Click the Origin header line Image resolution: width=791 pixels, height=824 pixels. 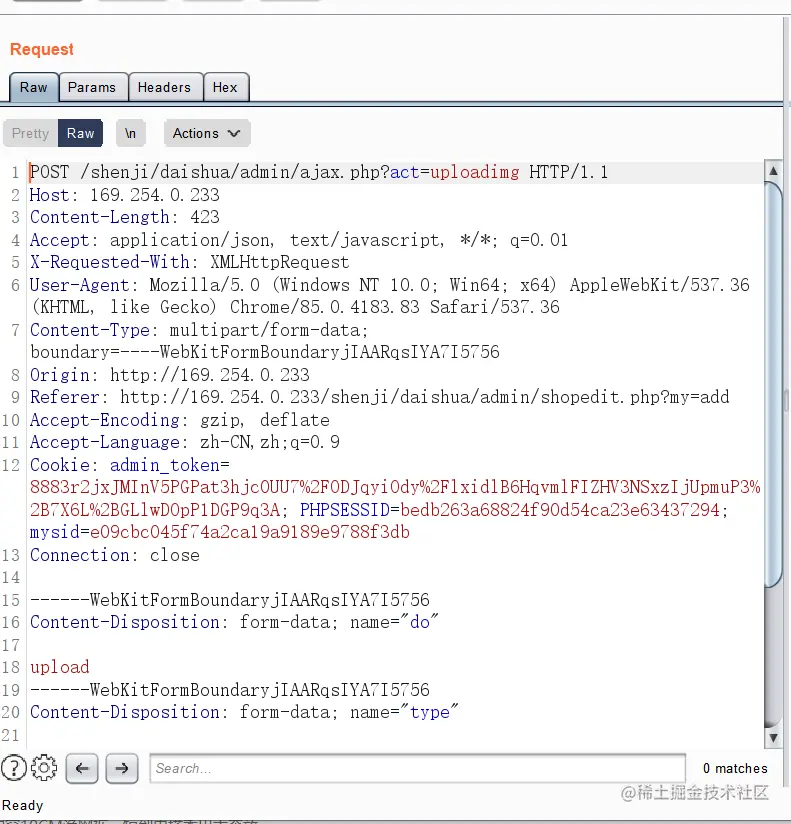169,375
